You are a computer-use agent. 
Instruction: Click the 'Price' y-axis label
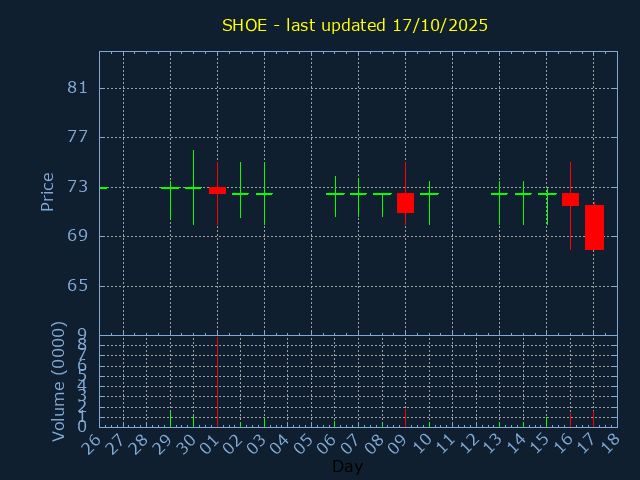pyautogui.click(x=47, y=191)
